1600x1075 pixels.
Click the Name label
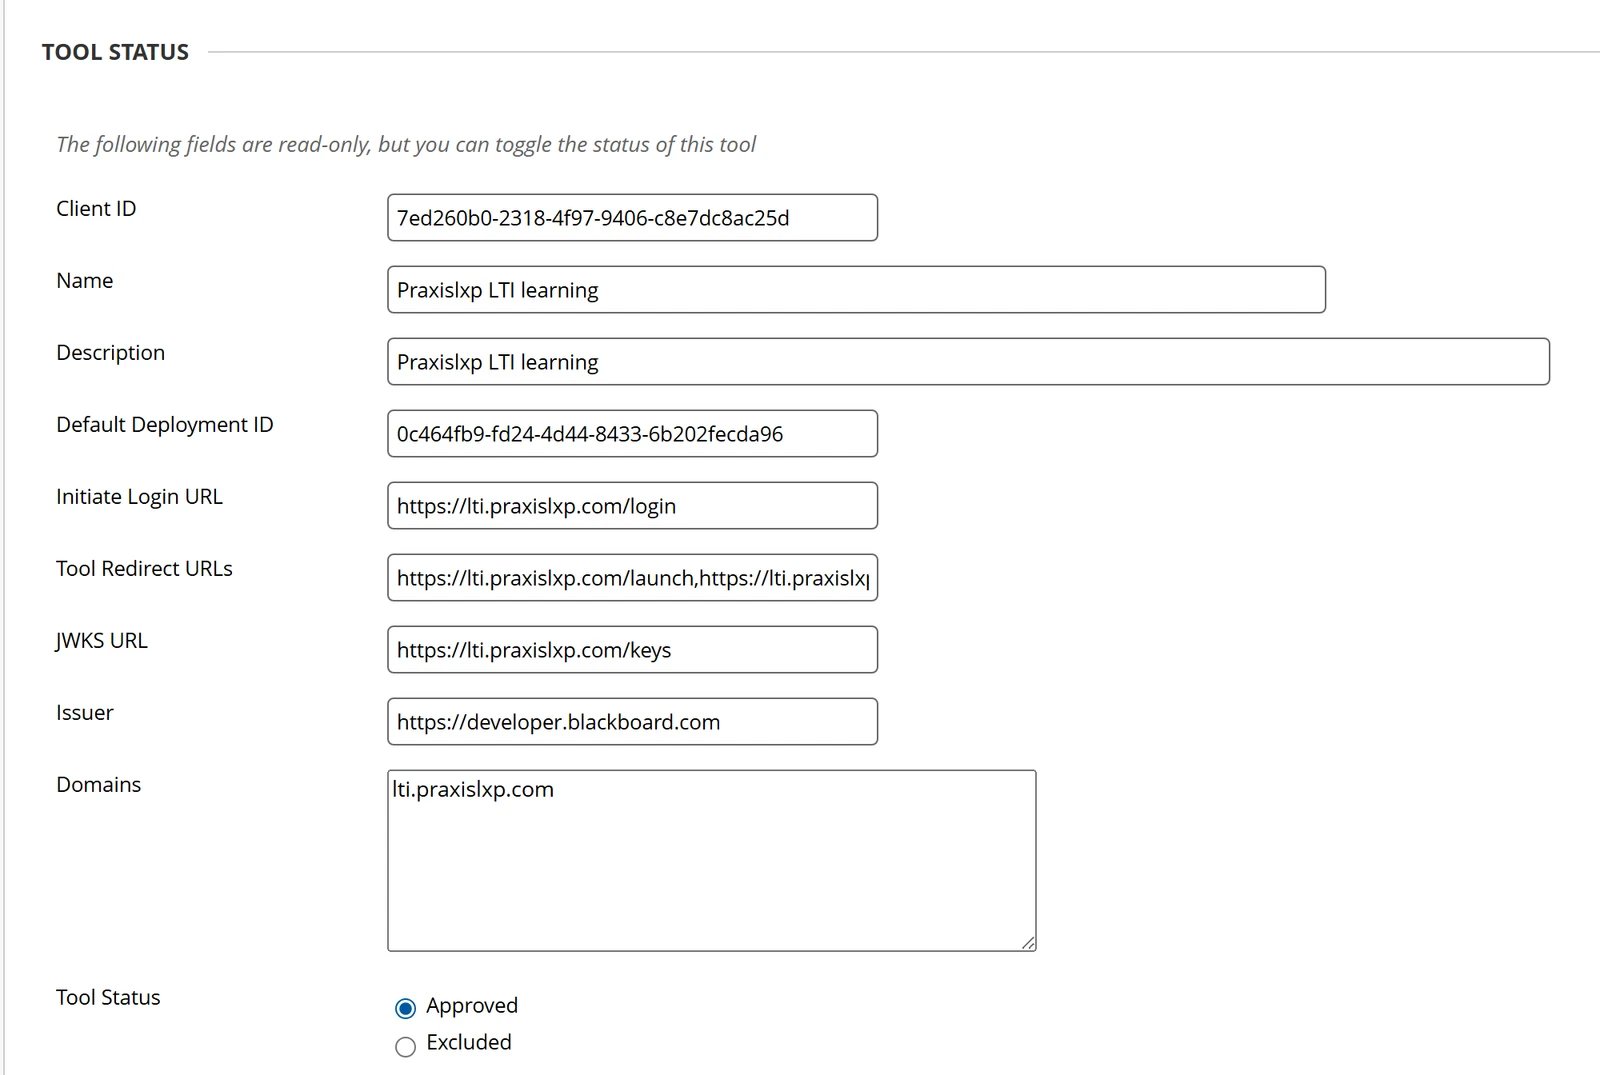click(84, 280)
